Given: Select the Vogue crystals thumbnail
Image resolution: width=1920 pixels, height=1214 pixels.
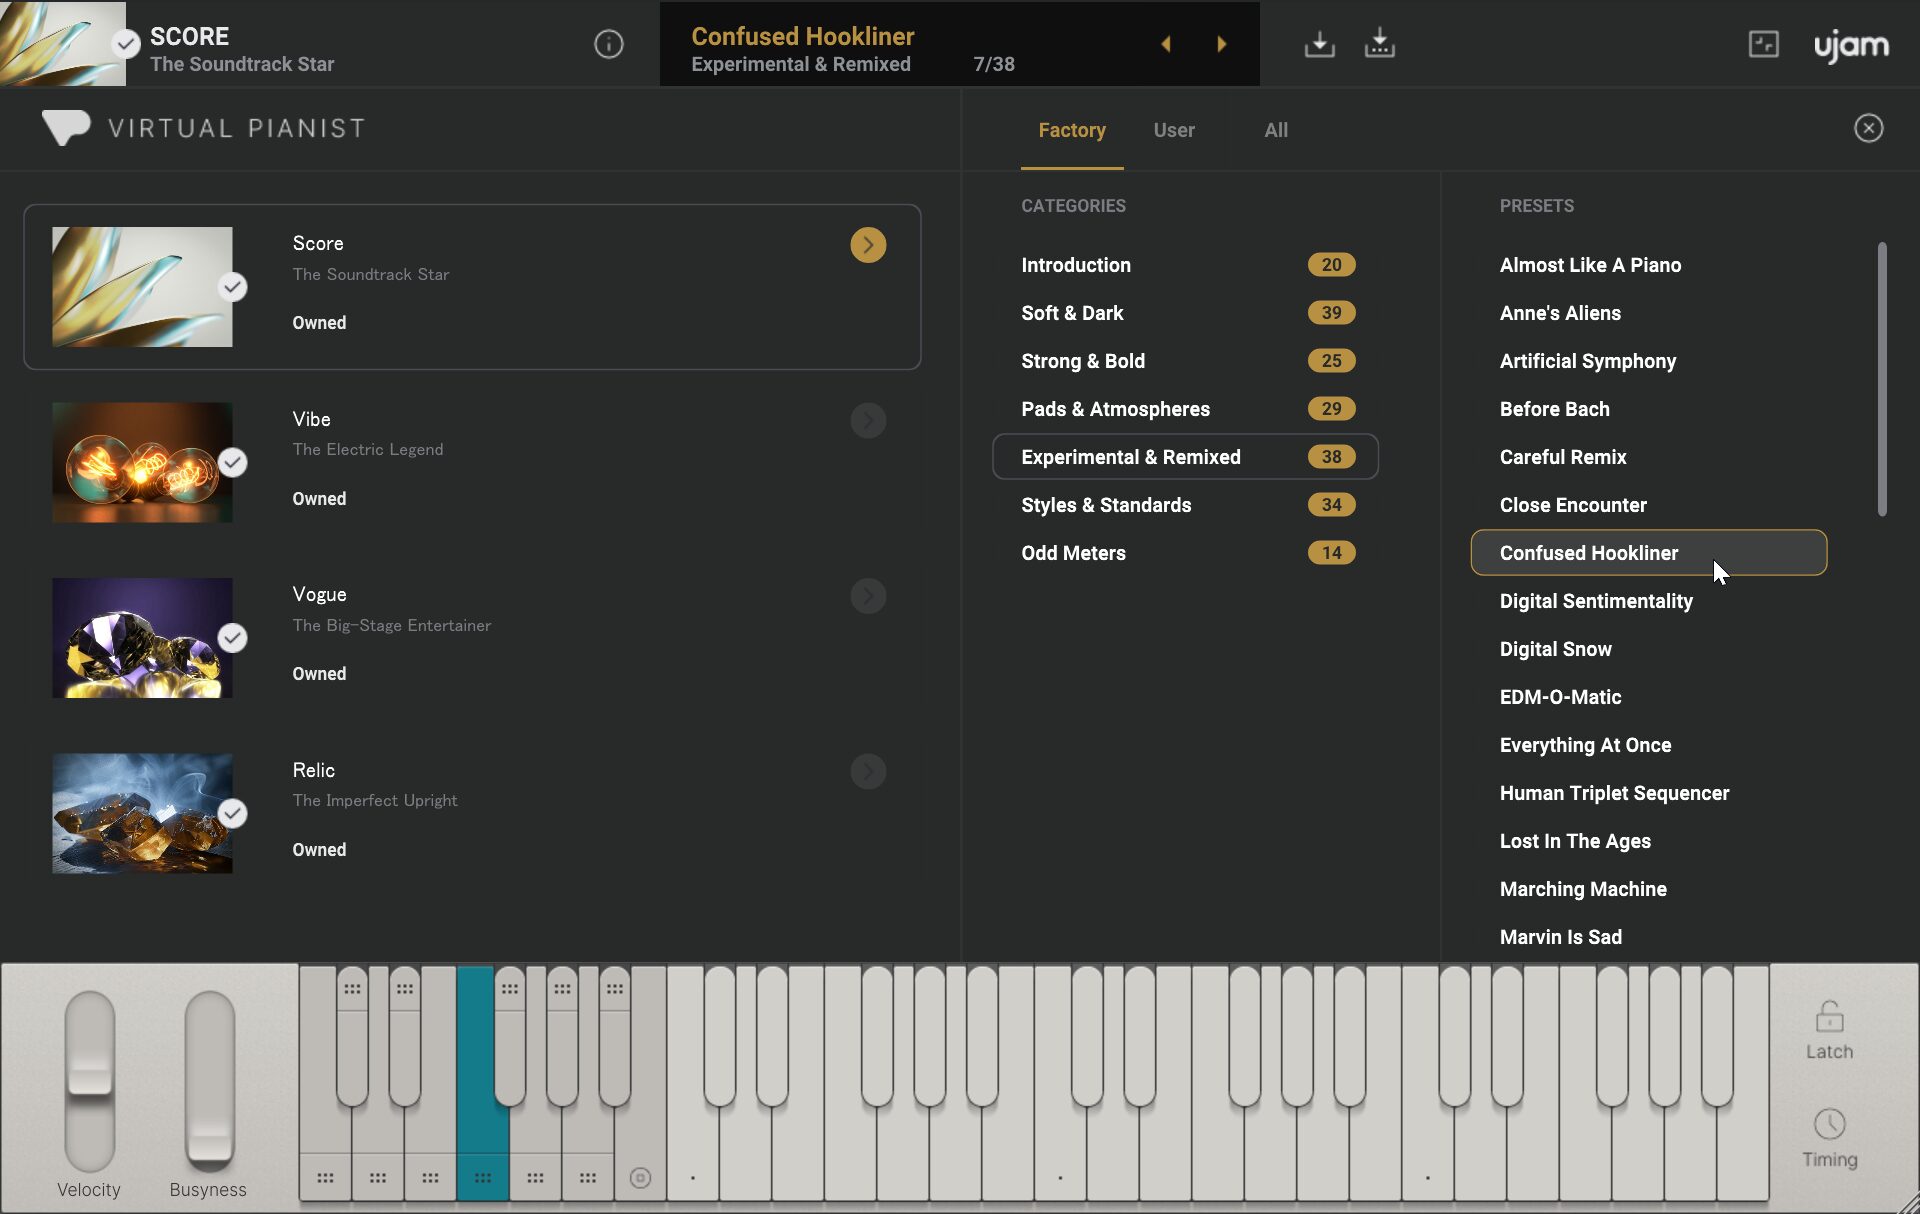Looking at the screenshot, I should tap(142, 638).
